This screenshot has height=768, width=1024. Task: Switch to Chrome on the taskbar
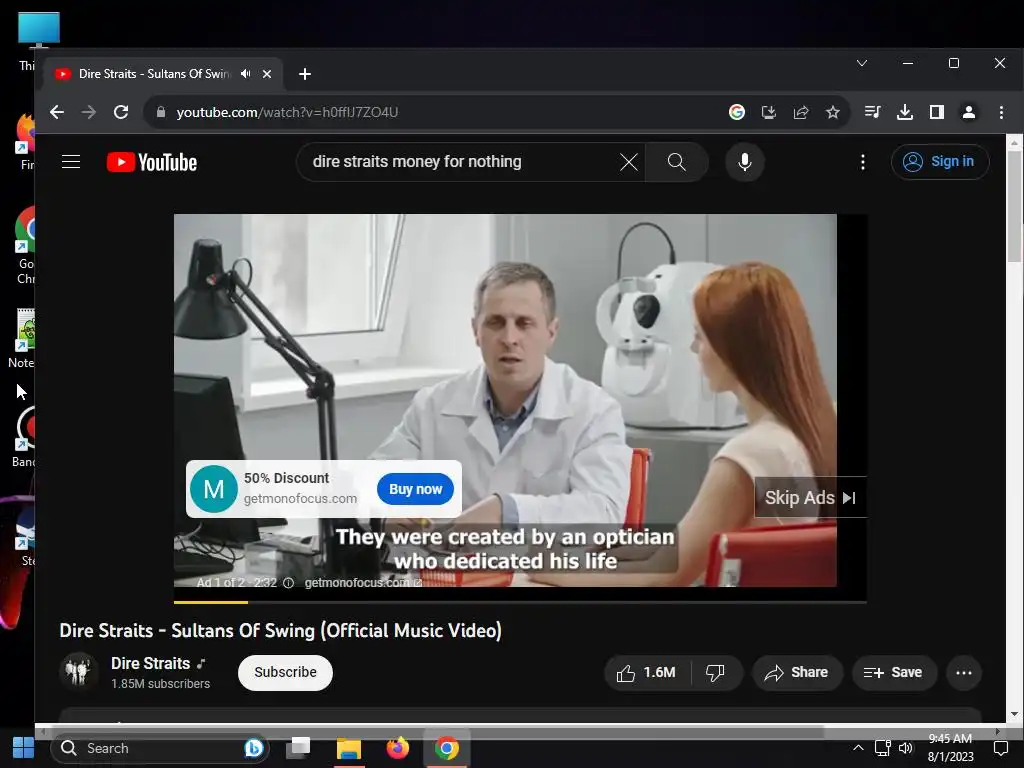coord(447,748)
